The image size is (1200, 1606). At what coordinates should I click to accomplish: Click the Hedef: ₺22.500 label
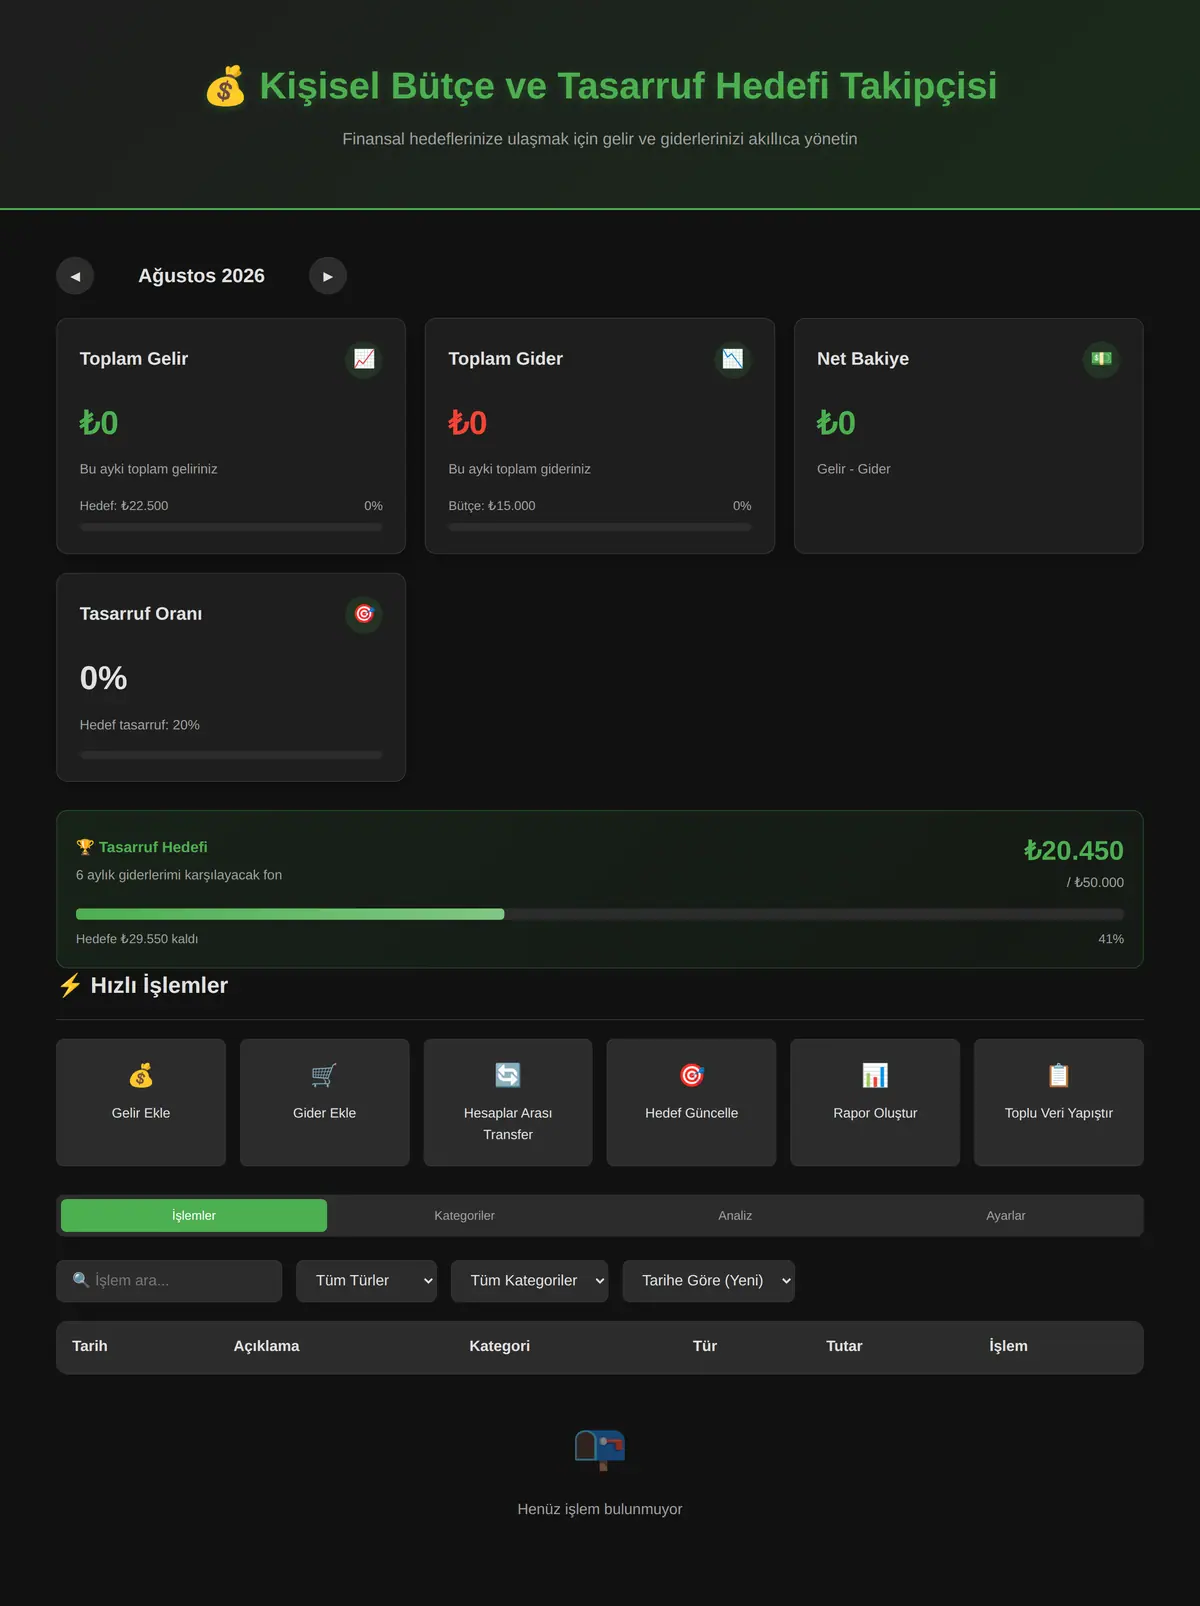point(124,506)
